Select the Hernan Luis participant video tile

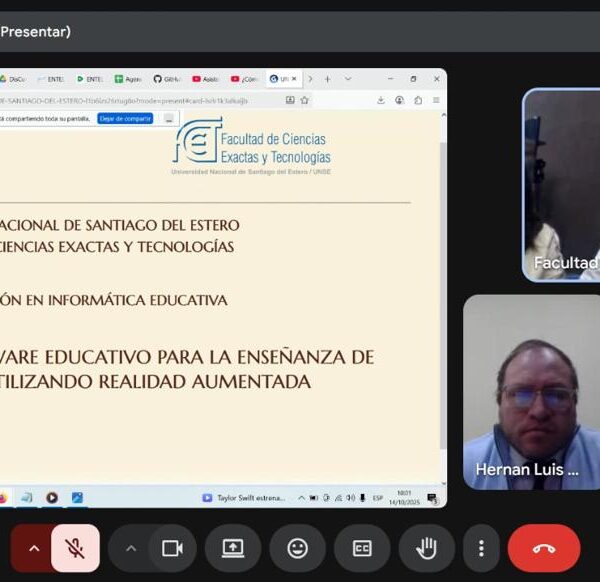pos(532,392)
